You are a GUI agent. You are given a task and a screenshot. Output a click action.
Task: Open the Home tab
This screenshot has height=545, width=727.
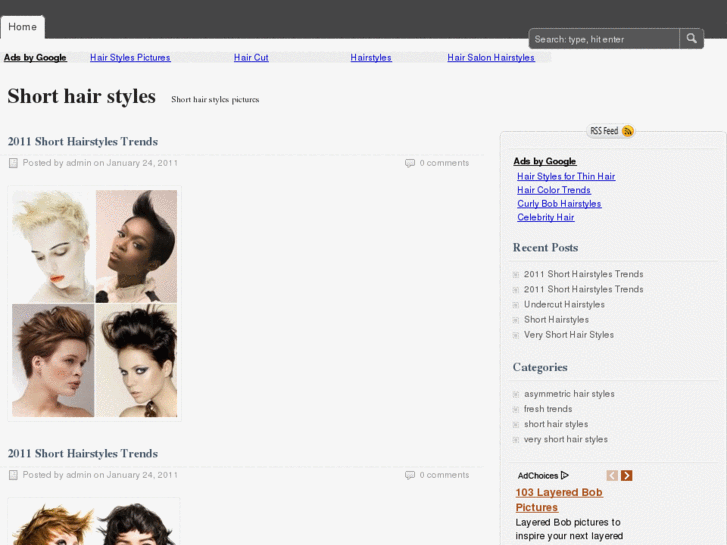coord(22,27)
